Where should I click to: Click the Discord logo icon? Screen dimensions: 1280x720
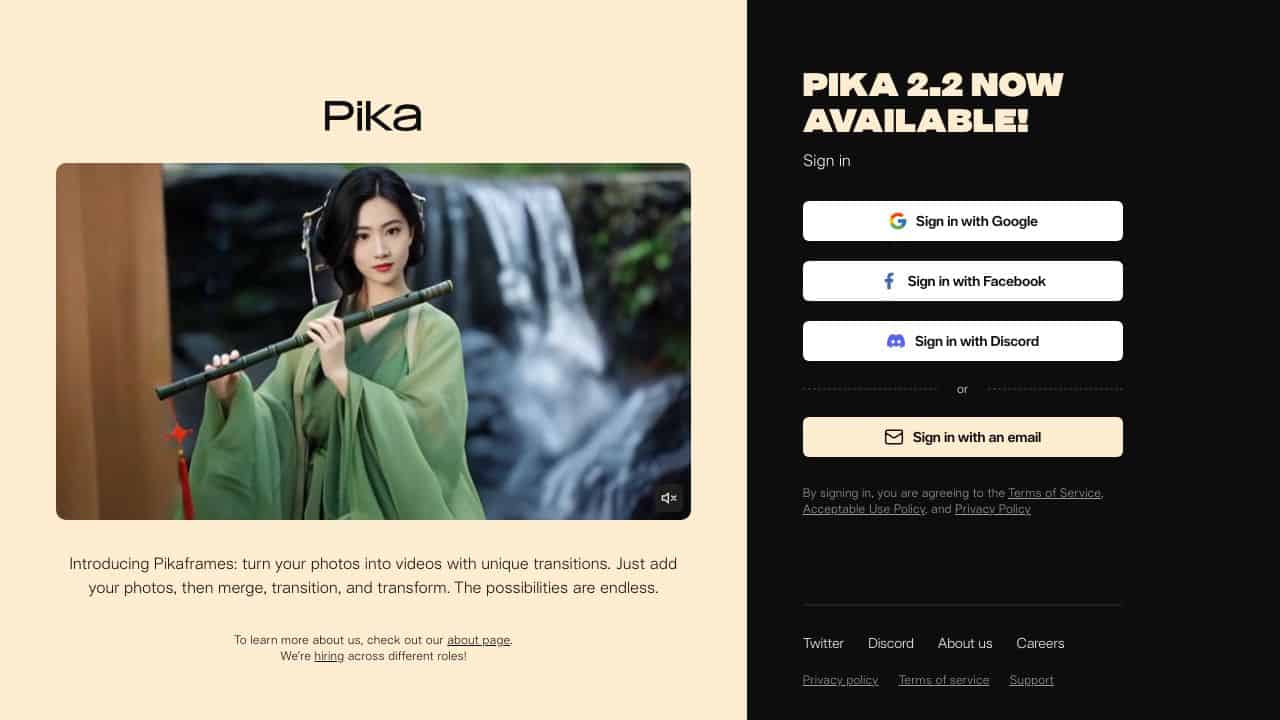point(896,341)
